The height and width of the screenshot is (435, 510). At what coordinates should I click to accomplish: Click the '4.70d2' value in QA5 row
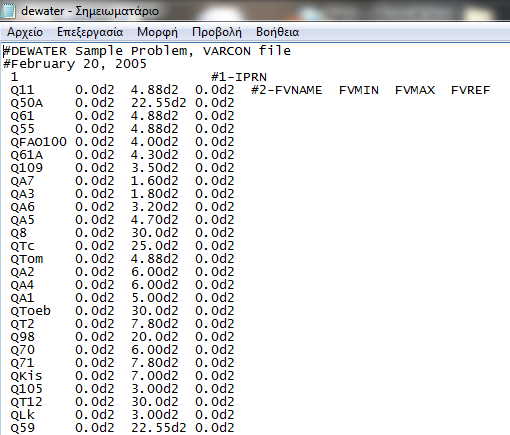pos(155,220)
